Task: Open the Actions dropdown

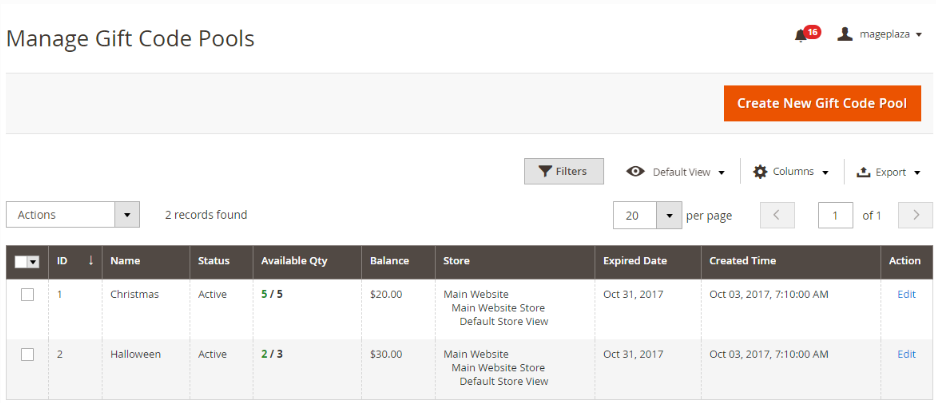Action: 73,215
